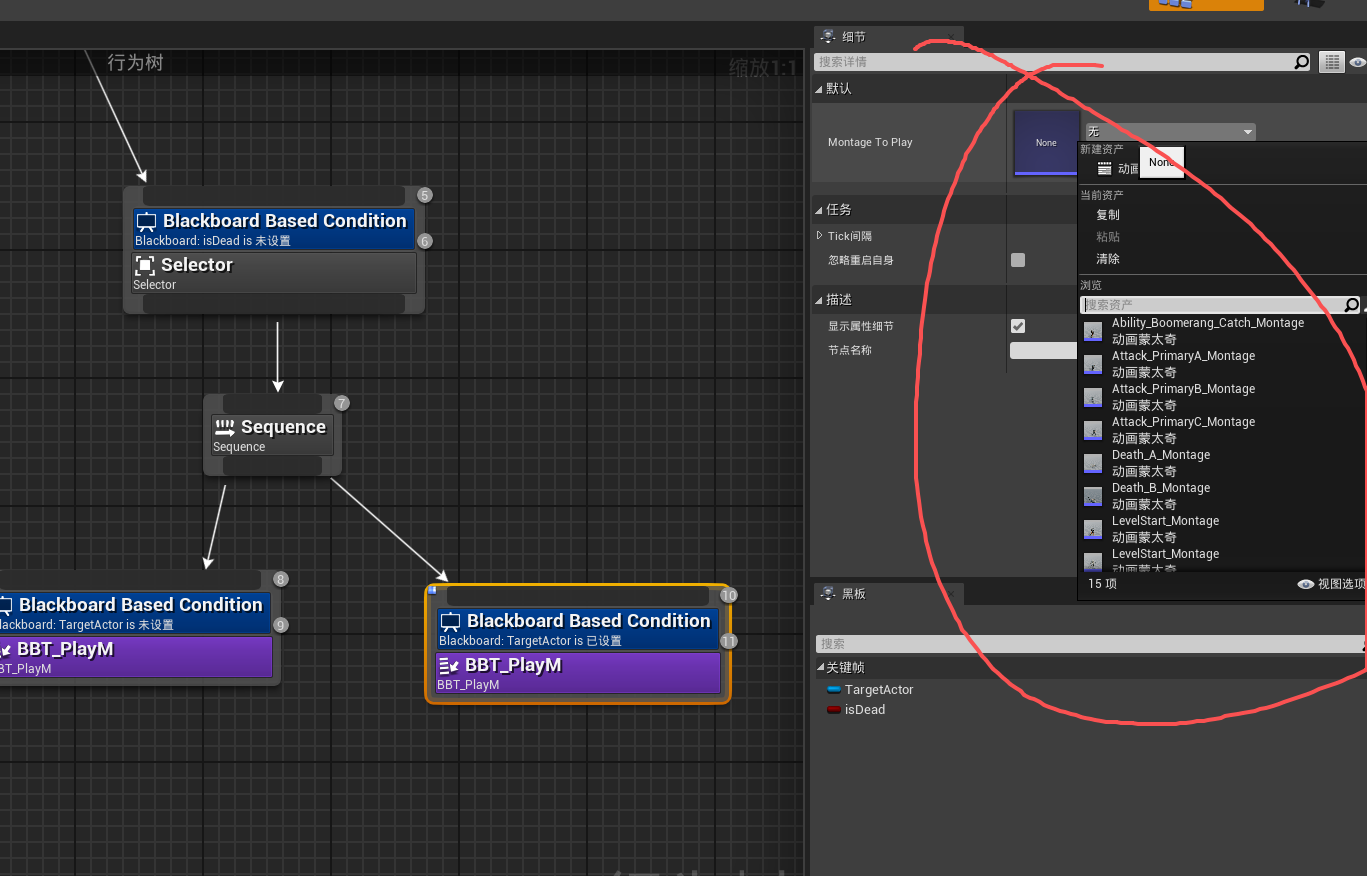Click the BBT_PlayM task icon in the highlighted node
The height and width of the screenshot is (876, 1367).
(x=448, y=666)
